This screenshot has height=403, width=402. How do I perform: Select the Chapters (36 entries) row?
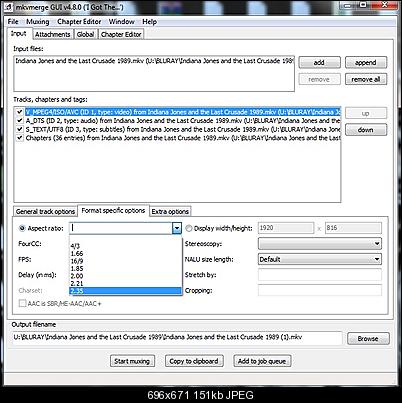[x=183, y=138]
